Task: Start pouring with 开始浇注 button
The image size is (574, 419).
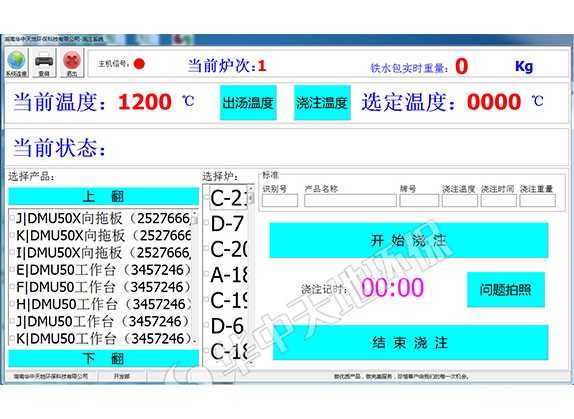Action: coord(409,240)
